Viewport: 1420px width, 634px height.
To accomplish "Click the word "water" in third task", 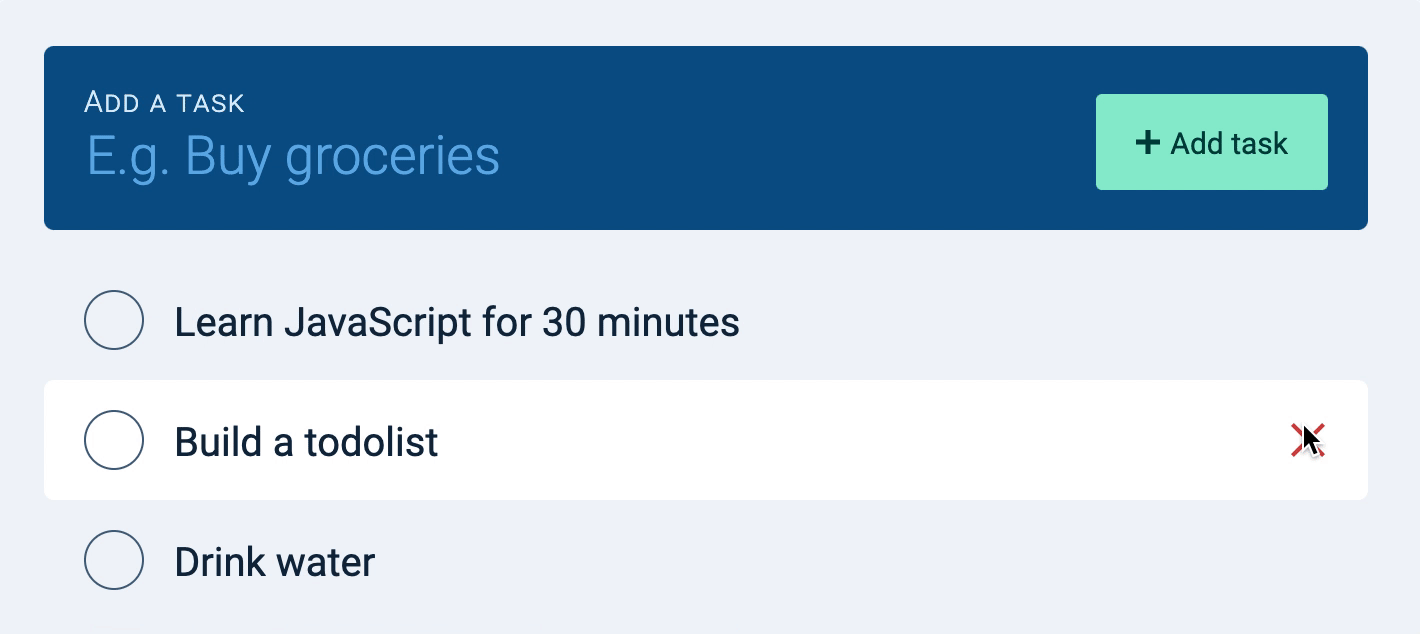I will pos(326,562).
